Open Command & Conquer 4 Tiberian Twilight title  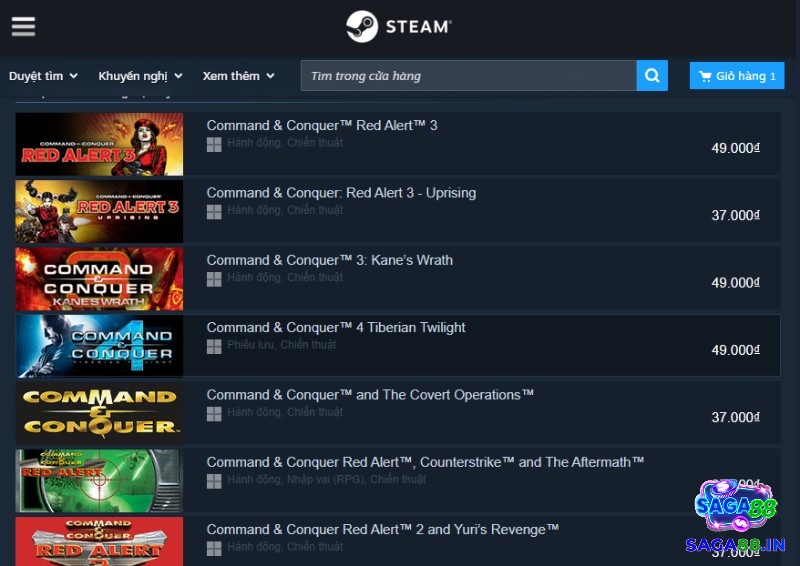(x=336, y=328)
